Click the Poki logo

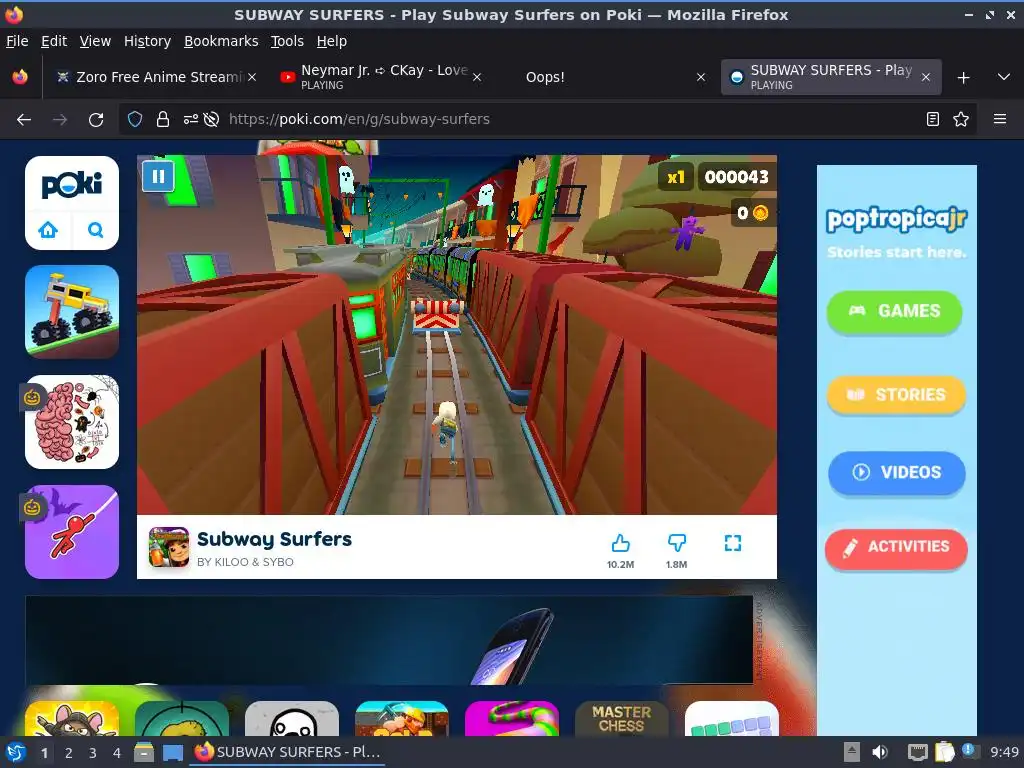click(x=72, y=185)
